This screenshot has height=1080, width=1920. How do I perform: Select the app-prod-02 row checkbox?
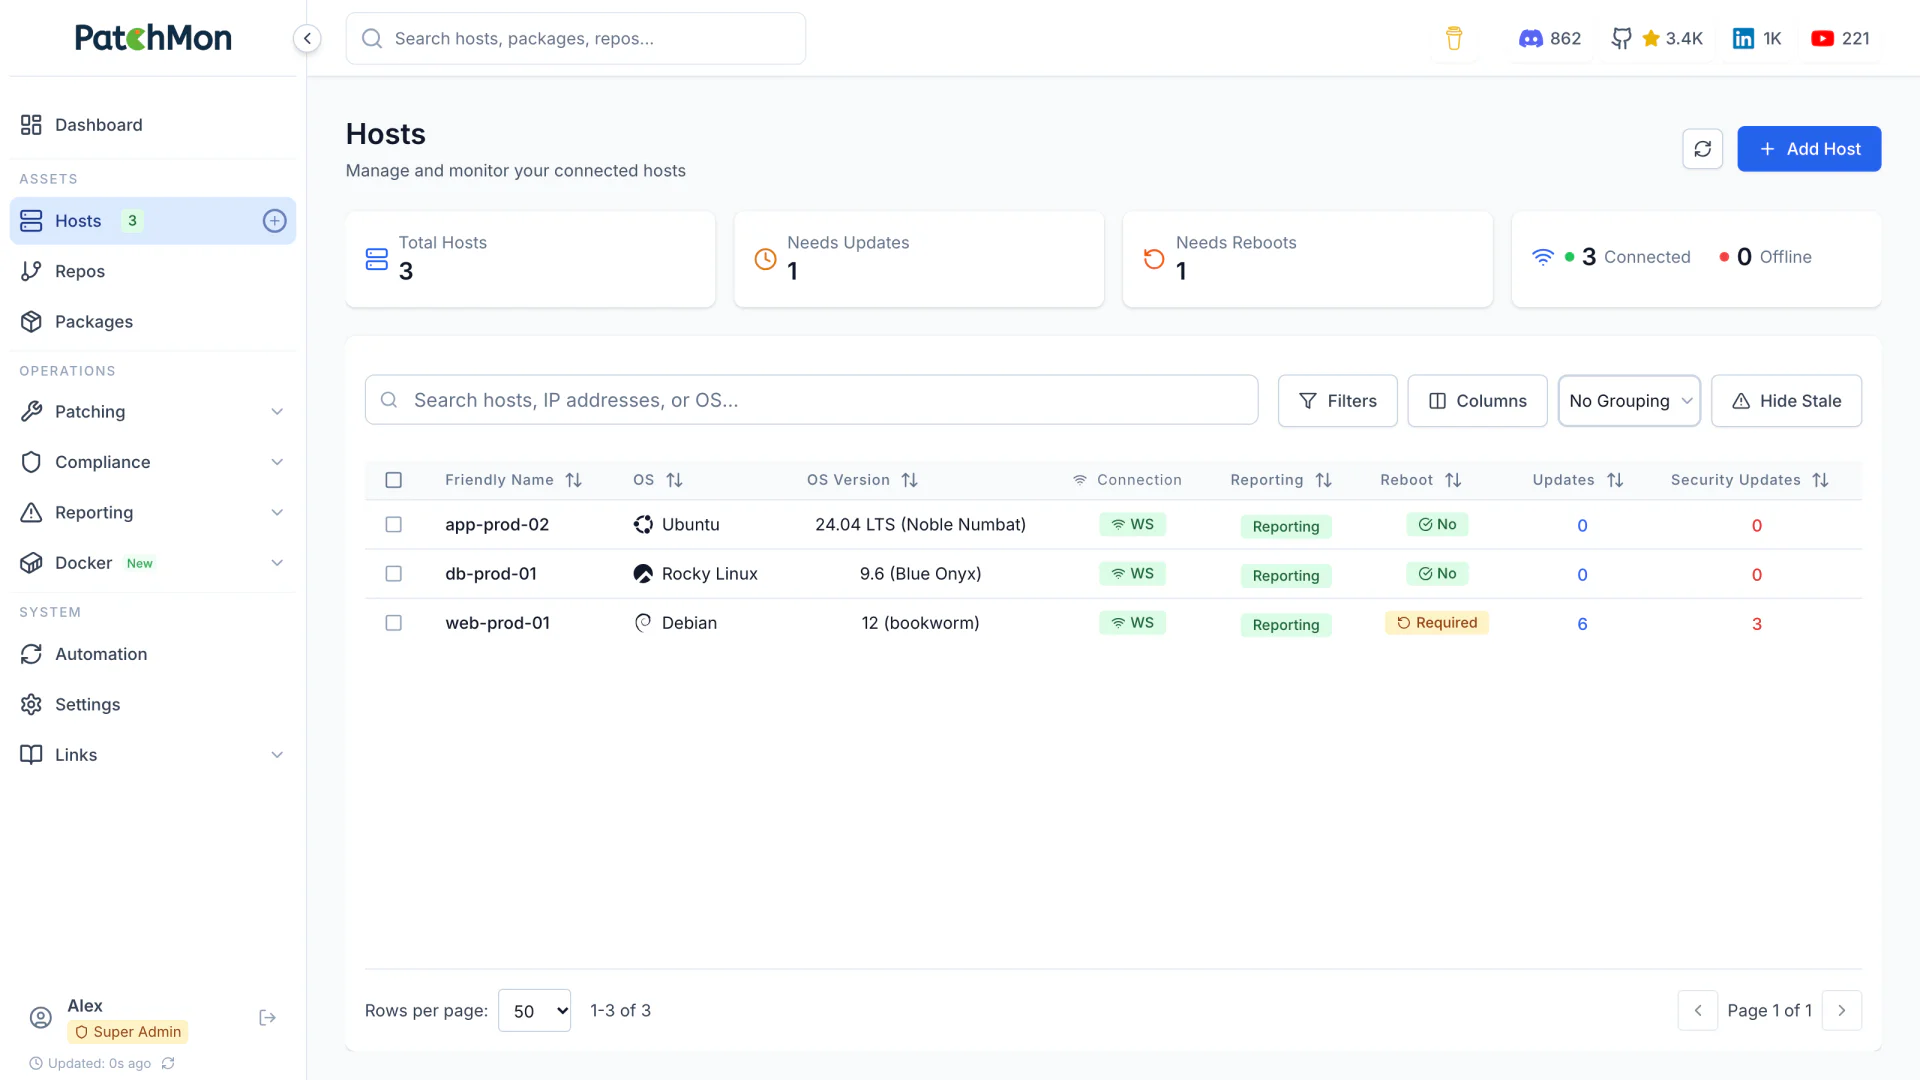pos(394,525)
